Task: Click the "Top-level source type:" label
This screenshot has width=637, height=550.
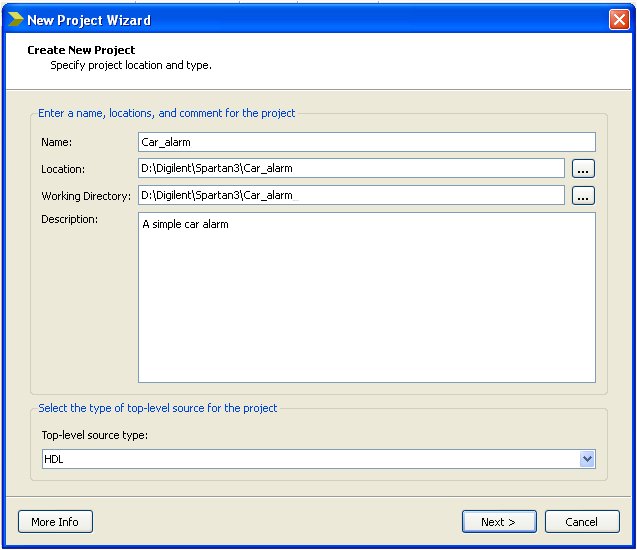Action: (93, 435)
